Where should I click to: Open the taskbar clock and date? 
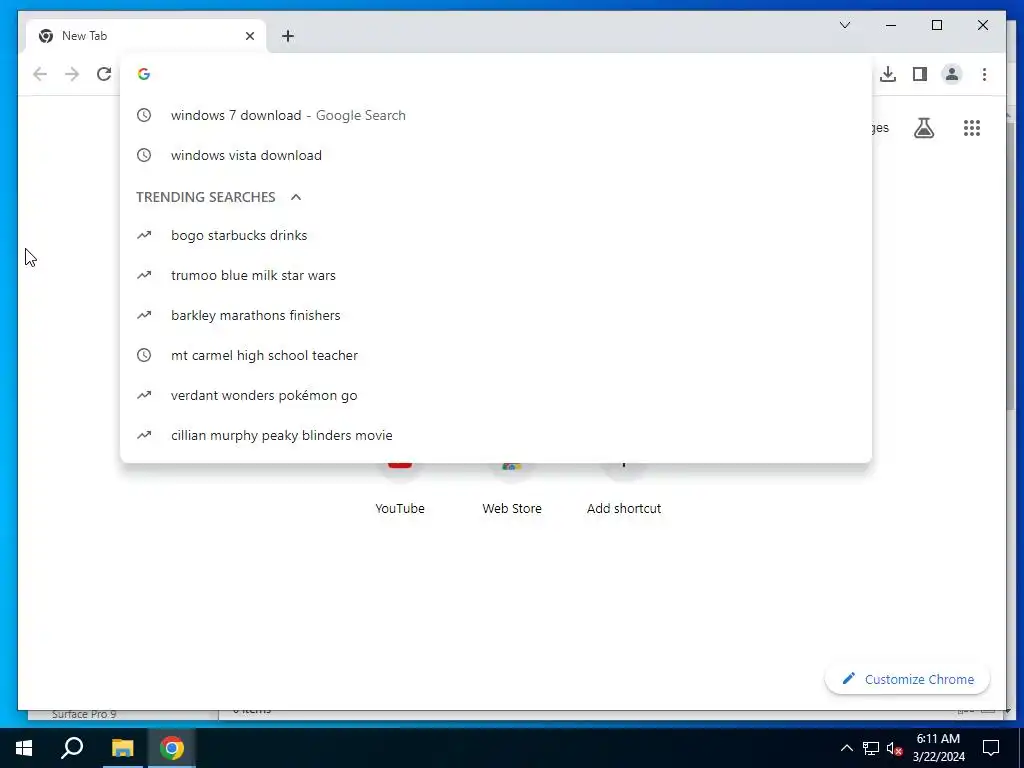pyautogui.click(x=938, y=748)
